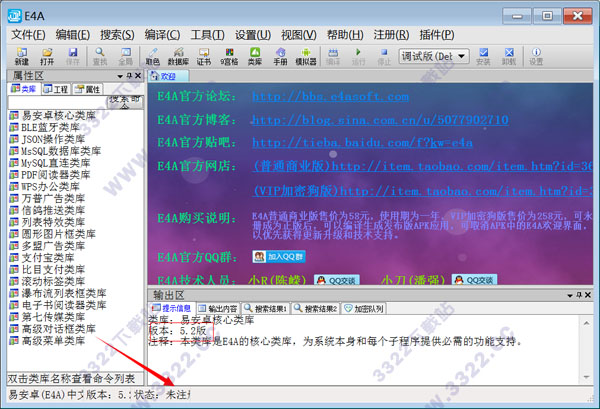Close the 输出区 panel with X
The image size is (600, 409).
click(x=588, y=295)
